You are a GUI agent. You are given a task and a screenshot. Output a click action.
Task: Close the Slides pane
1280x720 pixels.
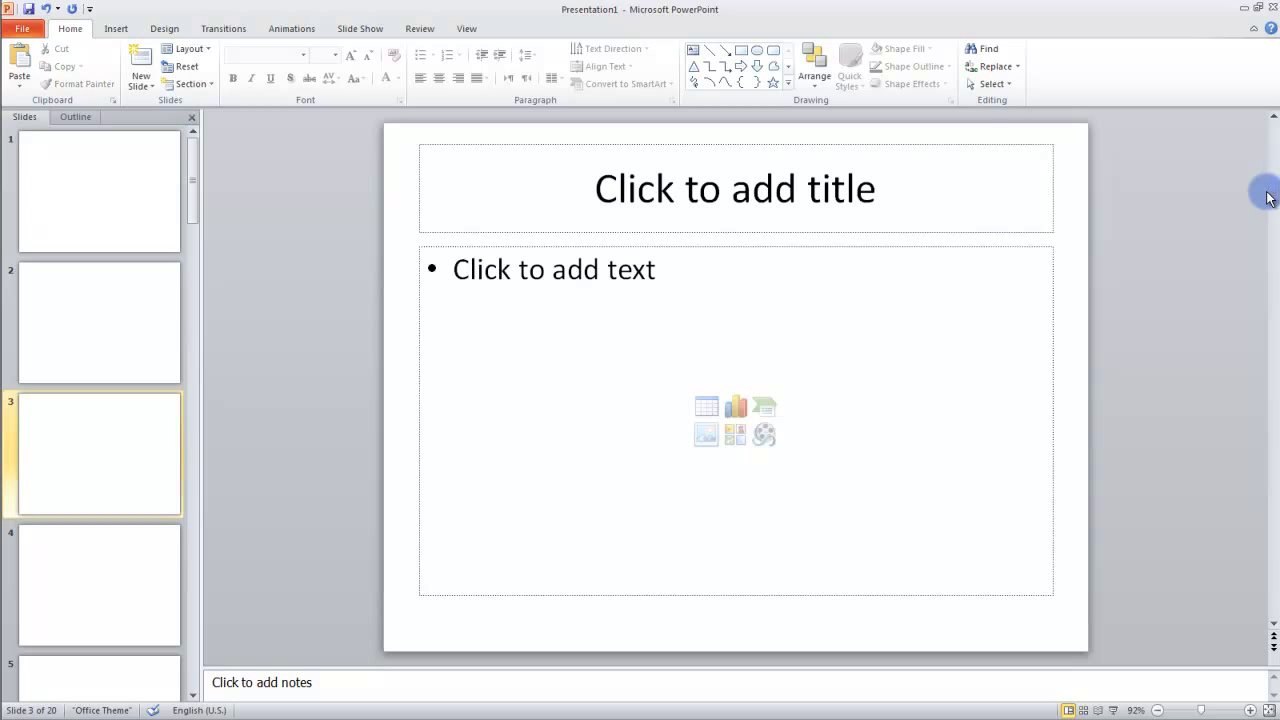(192, 118)
